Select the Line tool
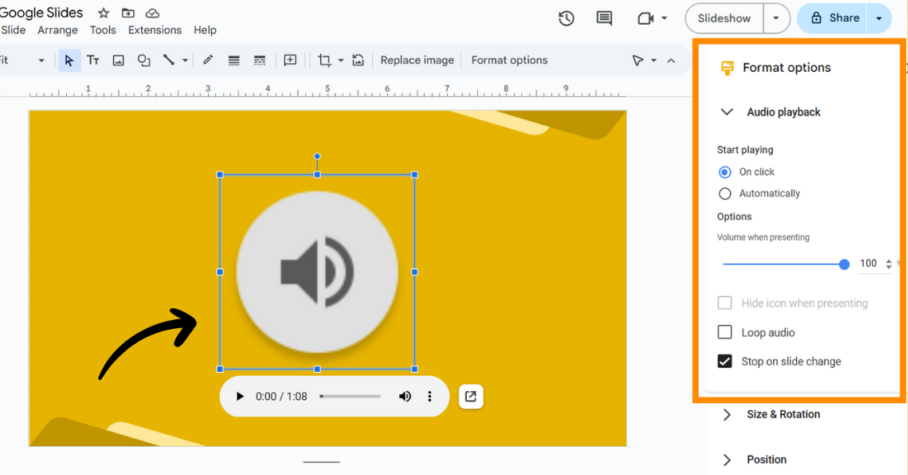The height and width of the screenshot is (475, 908). (x=169, y=60)
